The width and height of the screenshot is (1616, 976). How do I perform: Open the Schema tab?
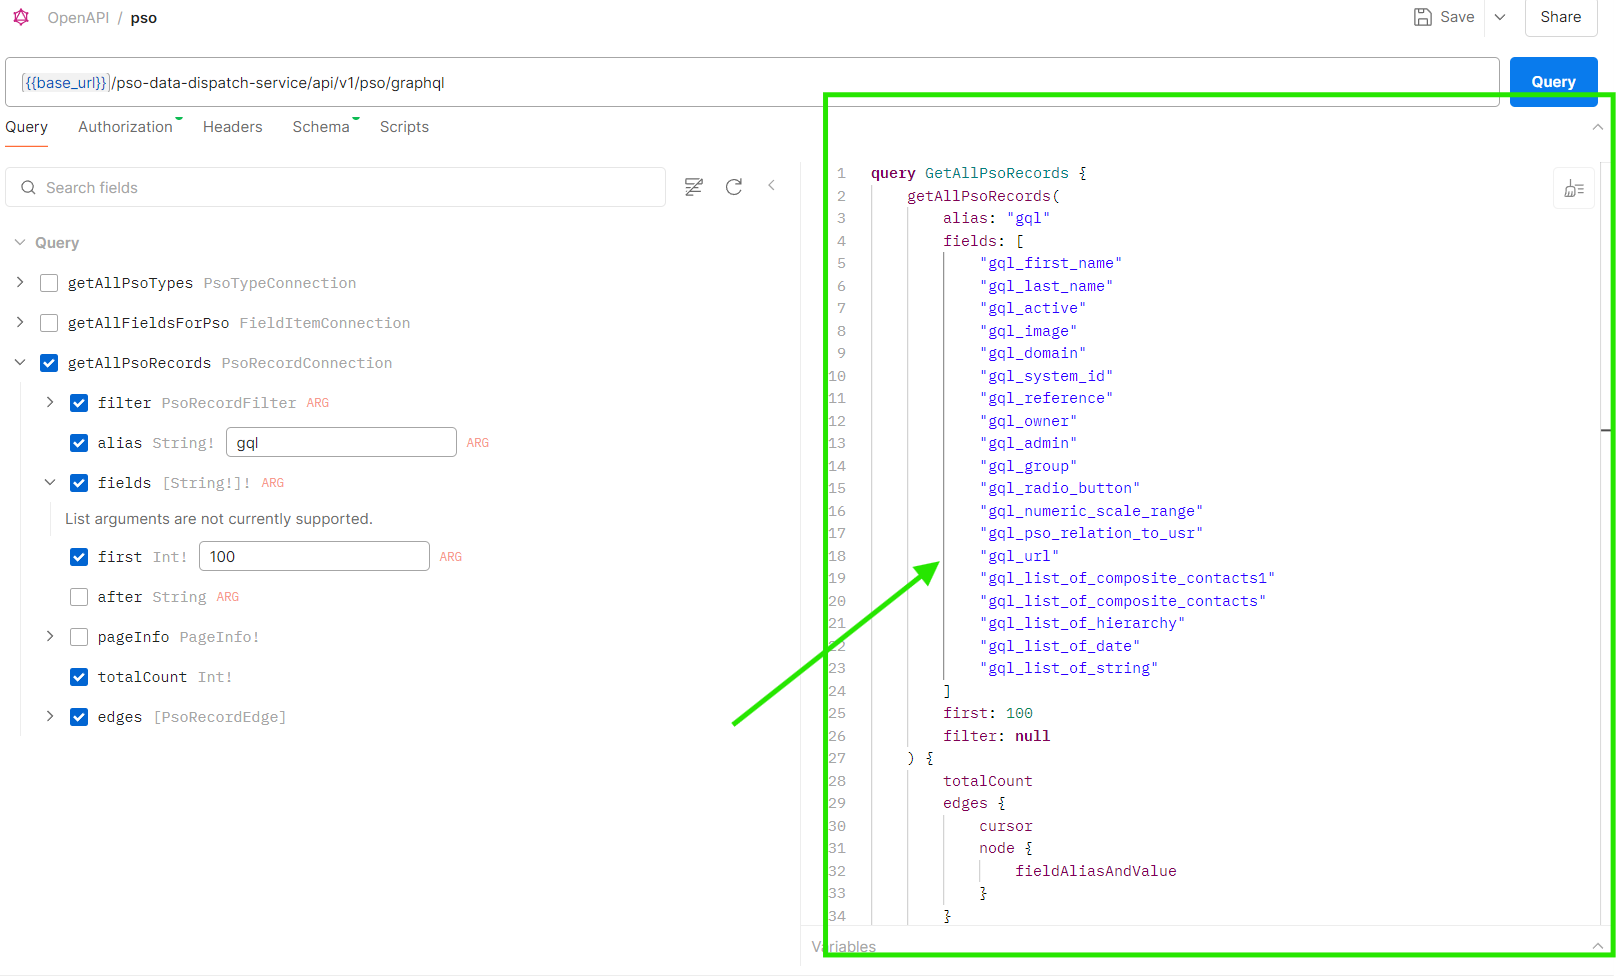coord(320,127)
